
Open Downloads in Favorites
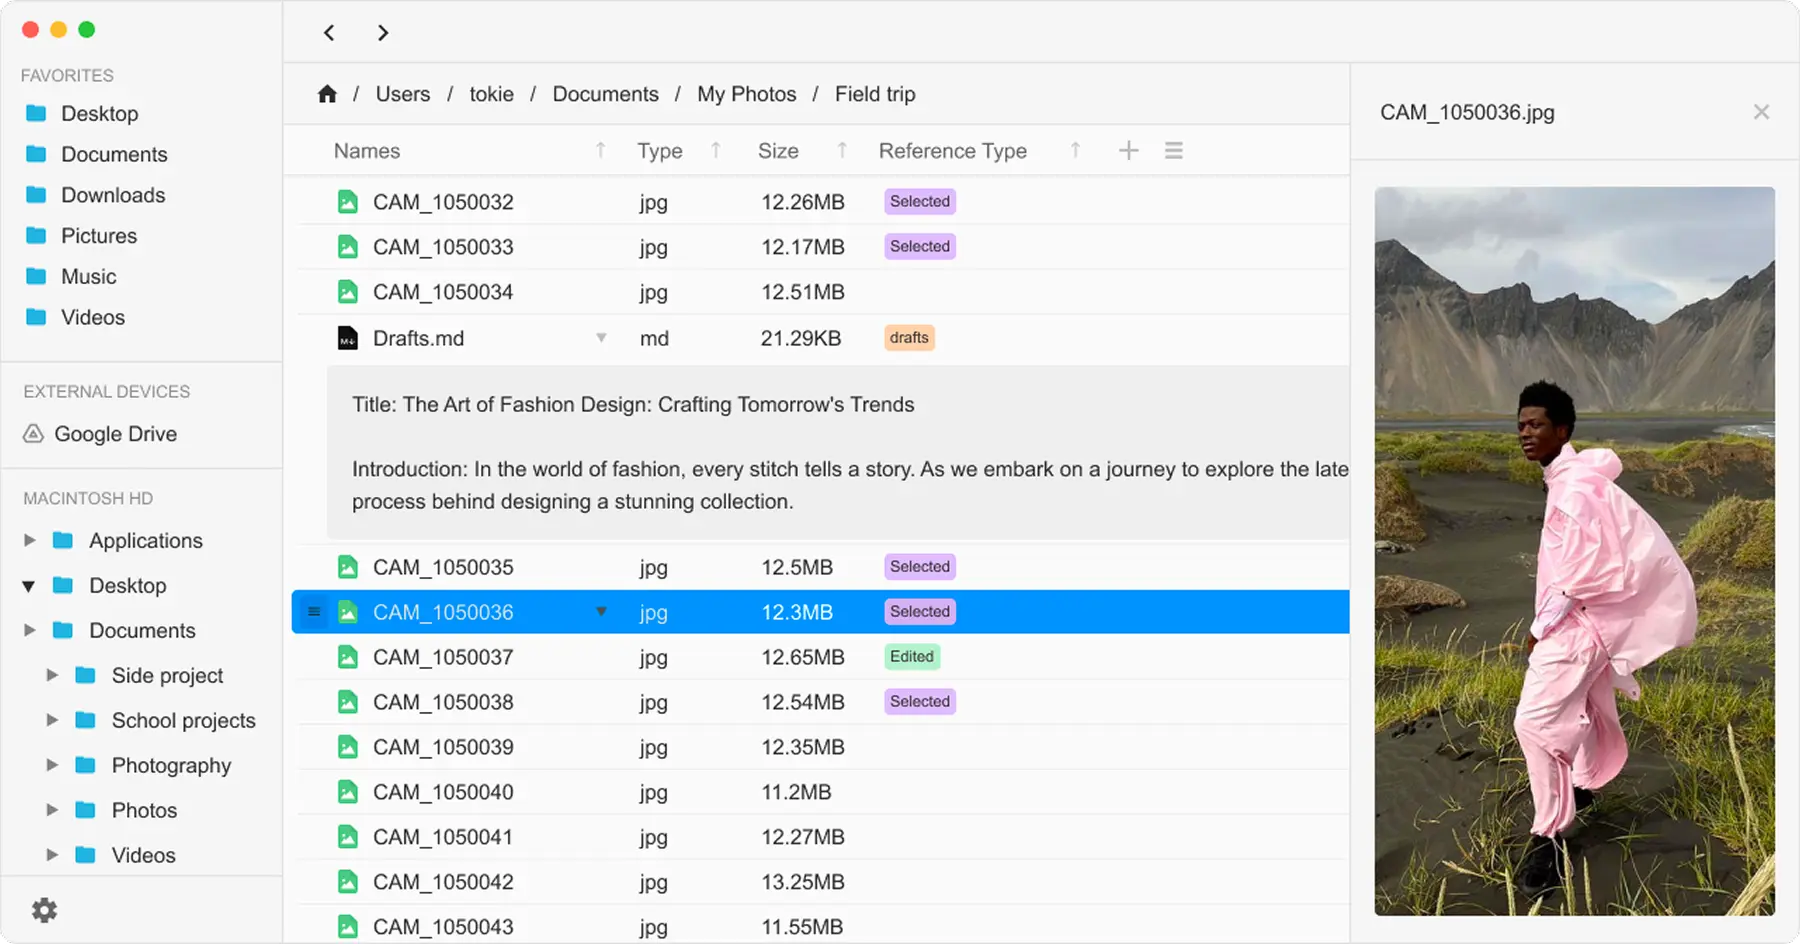[x=113, y=195]
